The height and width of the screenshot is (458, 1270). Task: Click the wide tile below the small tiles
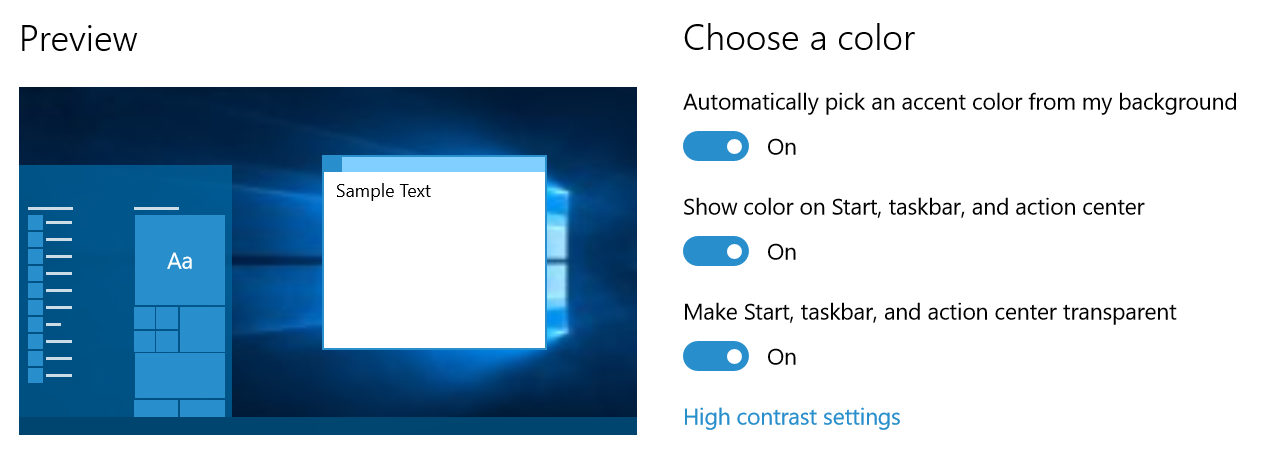point(180,375)
